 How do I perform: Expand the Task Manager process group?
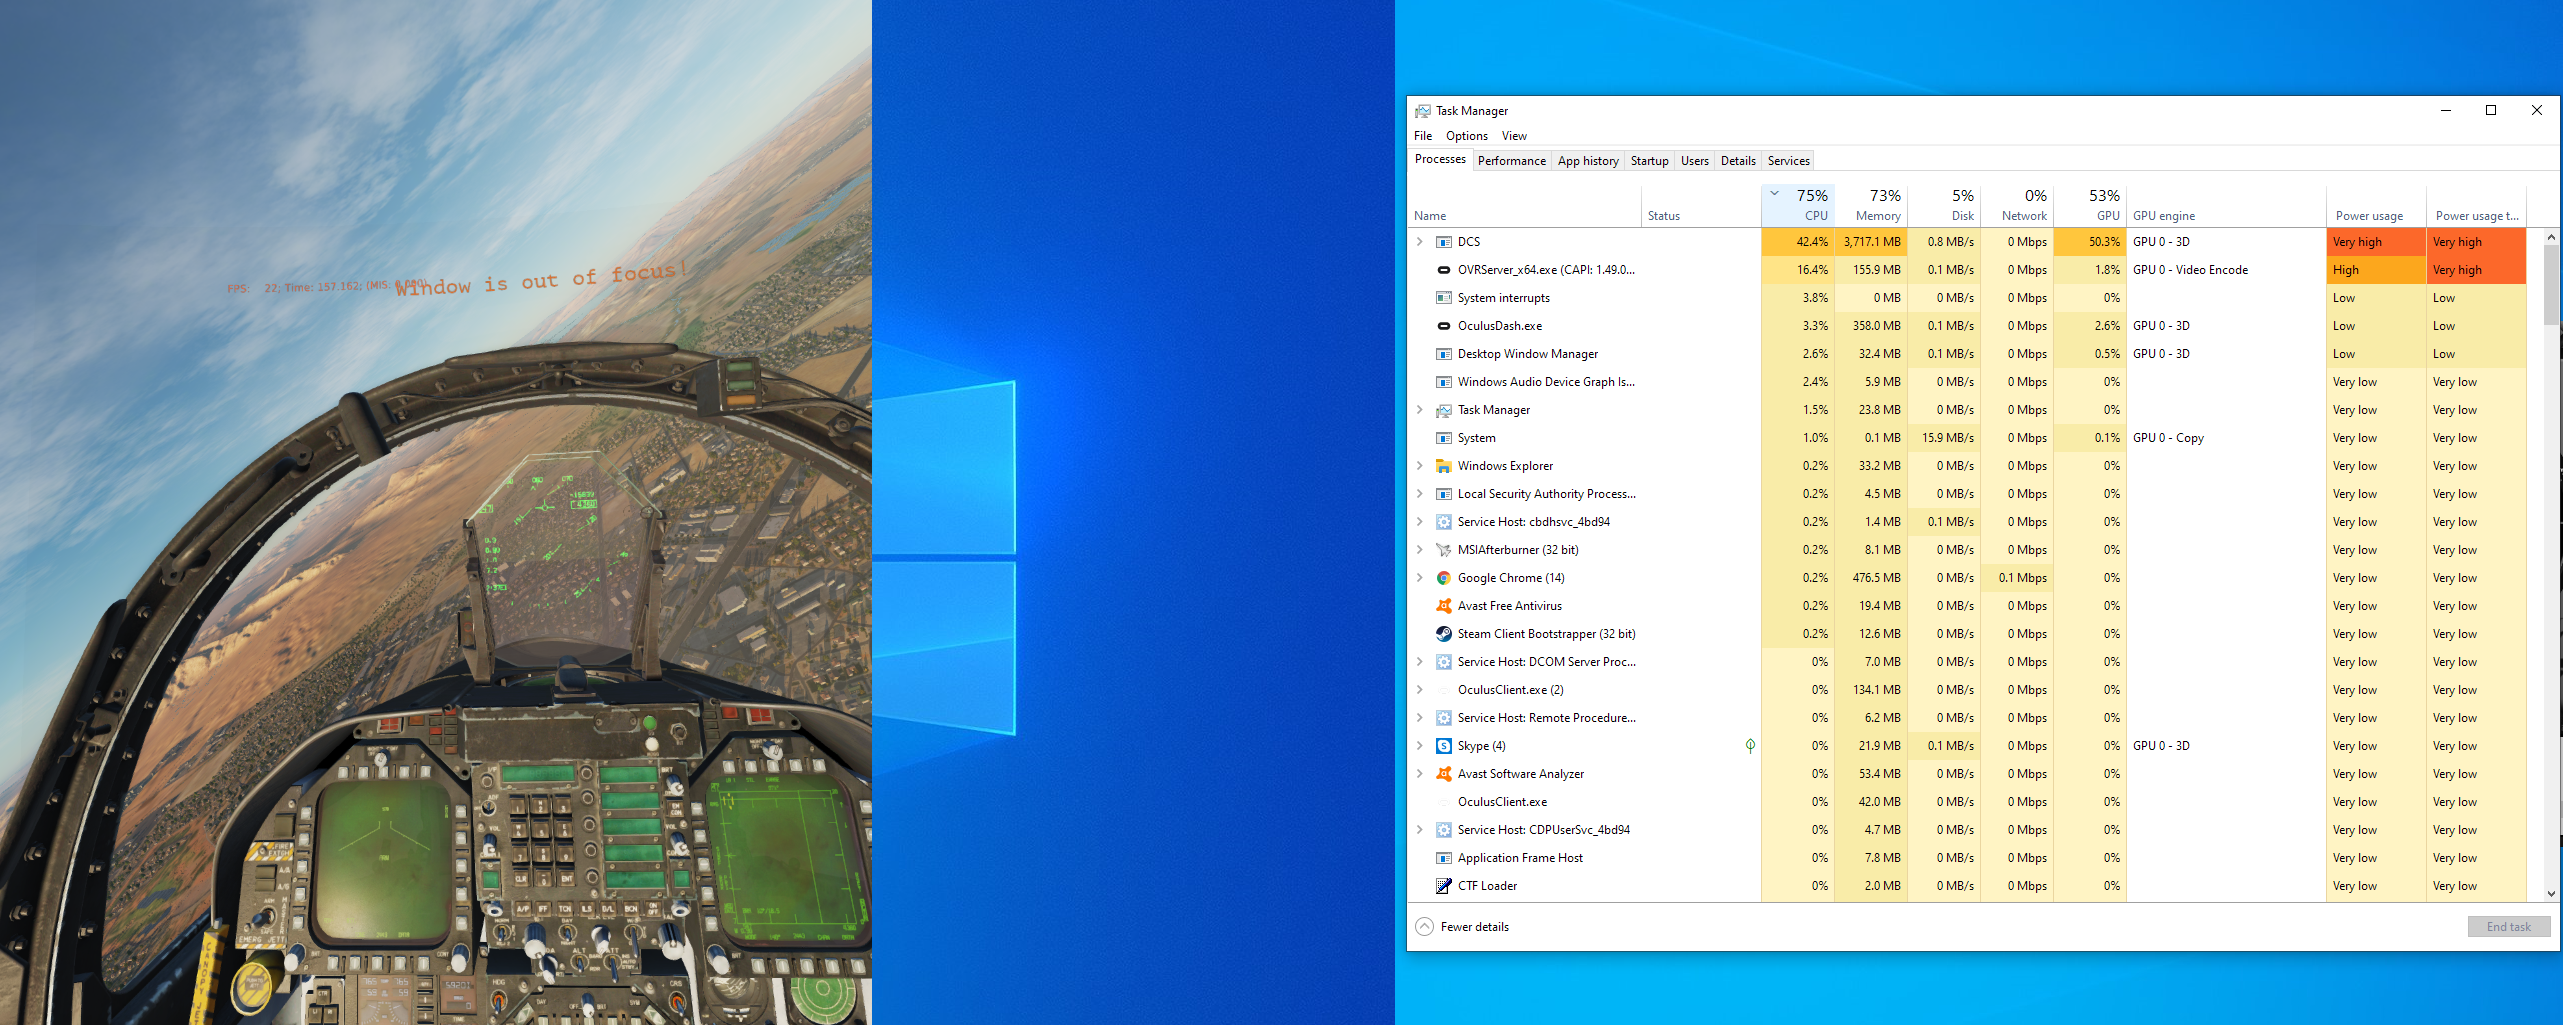pyautogui.click(x=1419, y=410)
